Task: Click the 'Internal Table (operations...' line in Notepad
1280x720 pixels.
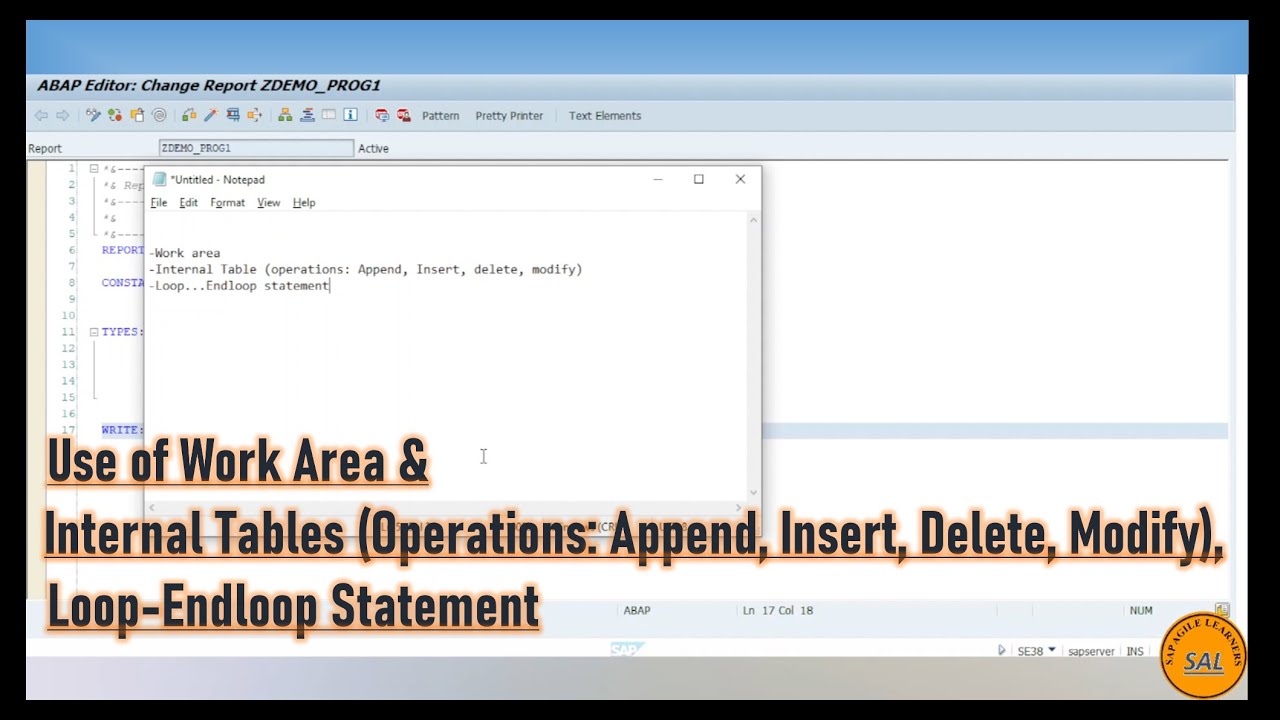Action: coord(366,269)
